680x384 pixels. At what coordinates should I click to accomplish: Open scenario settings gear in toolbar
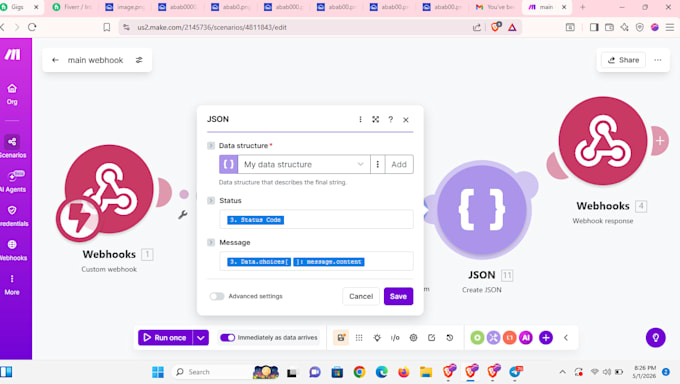413,338
